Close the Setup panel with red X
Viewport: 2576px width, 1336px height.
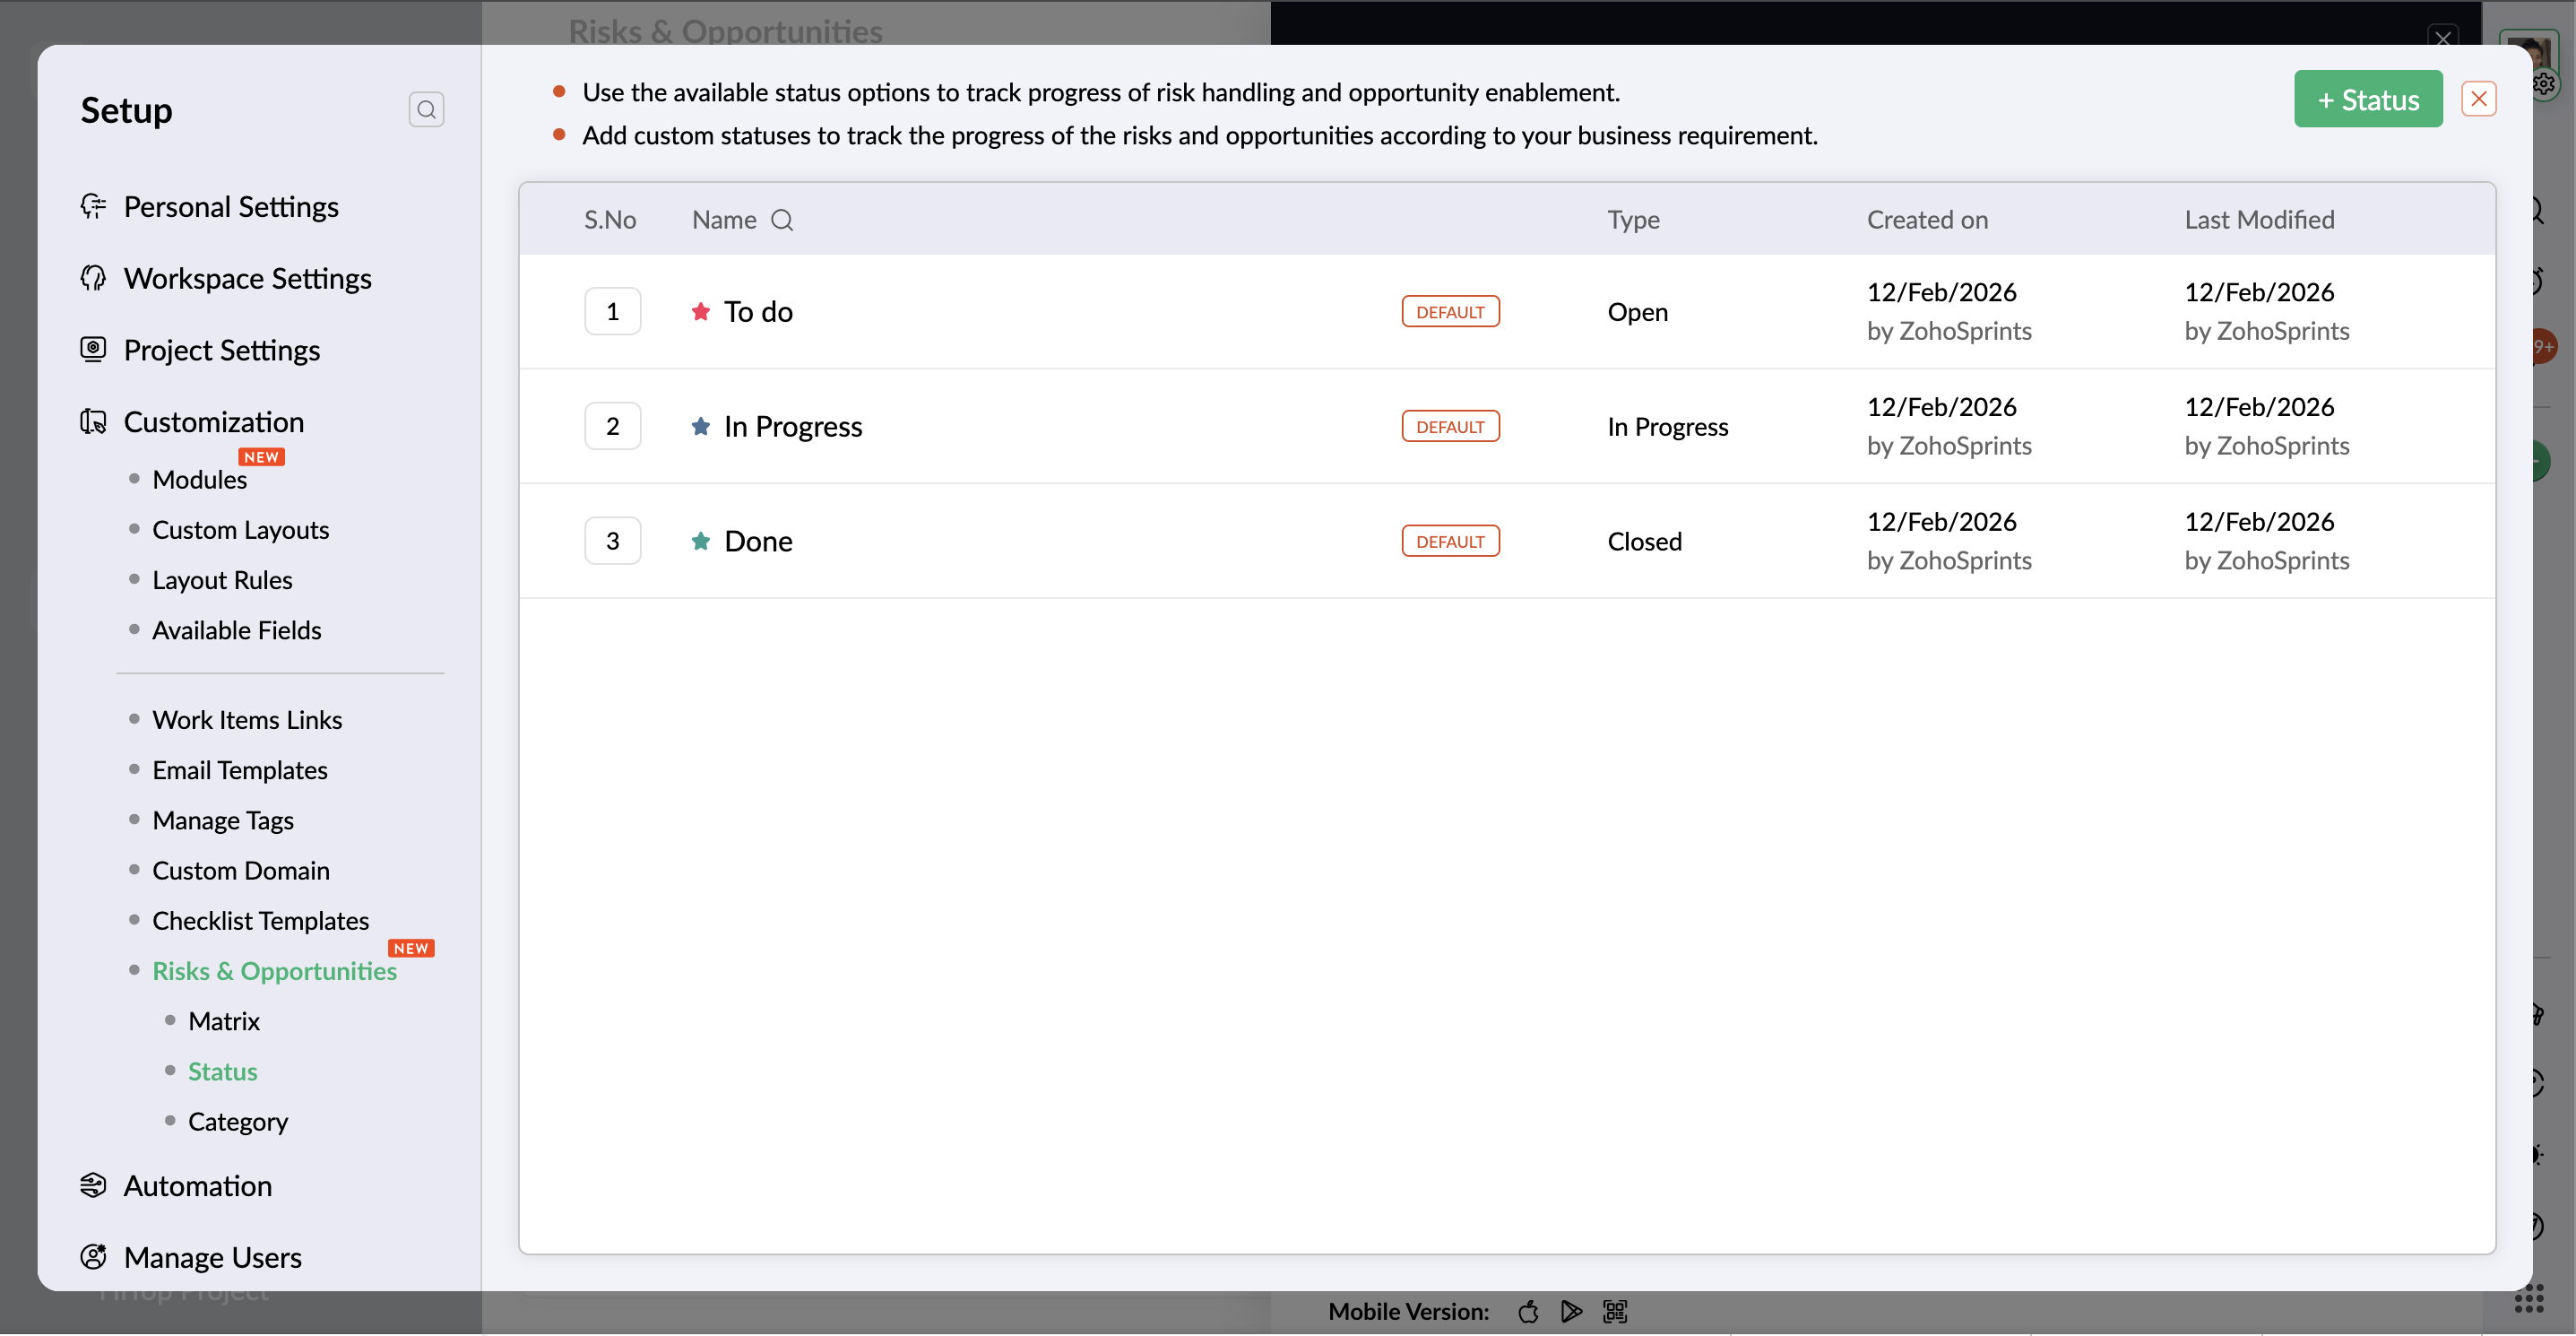click(2478, 99)
